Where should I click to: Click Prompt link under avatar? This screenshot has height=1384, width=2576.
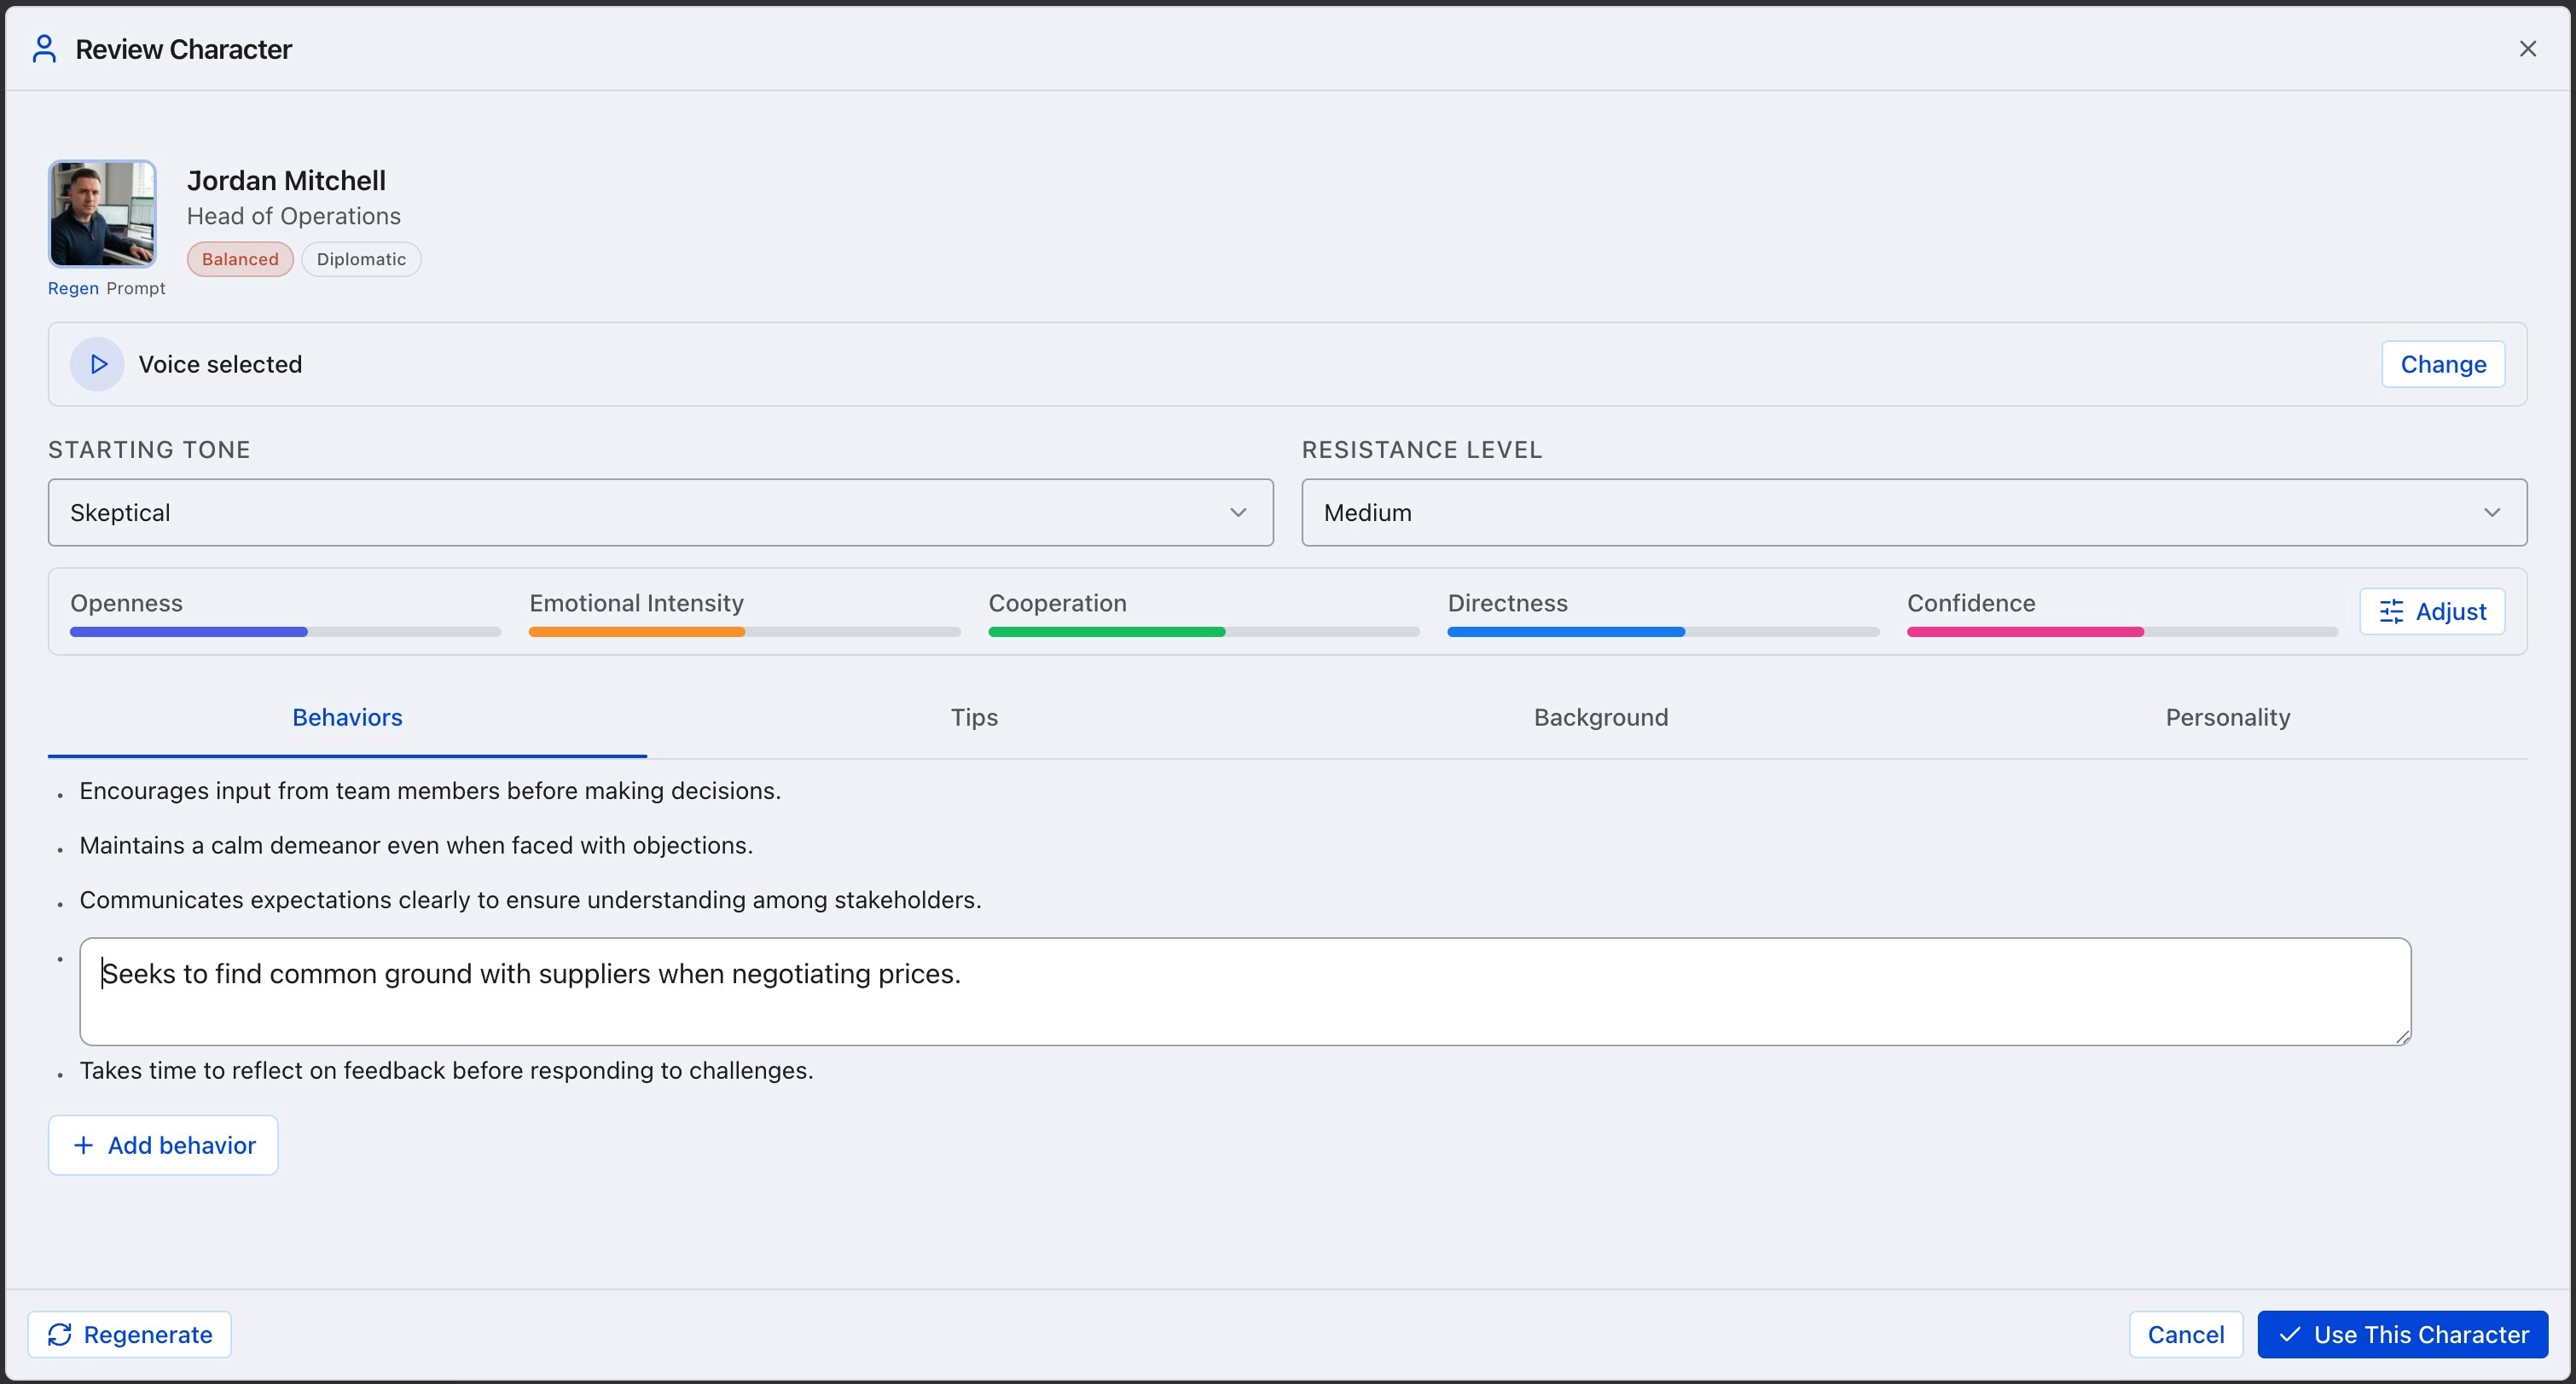click(136, 288)
